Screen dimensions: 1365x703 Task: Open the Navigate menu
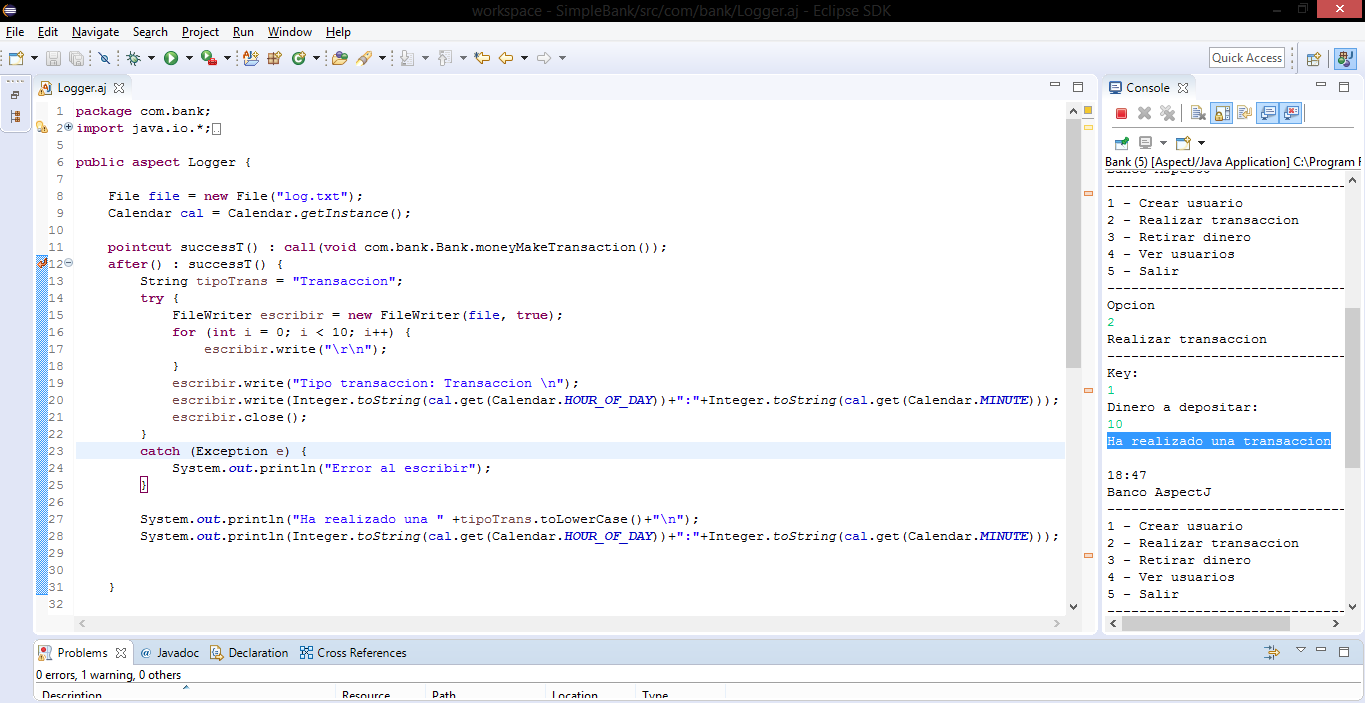pyautogui.click(x=95, y=31)
